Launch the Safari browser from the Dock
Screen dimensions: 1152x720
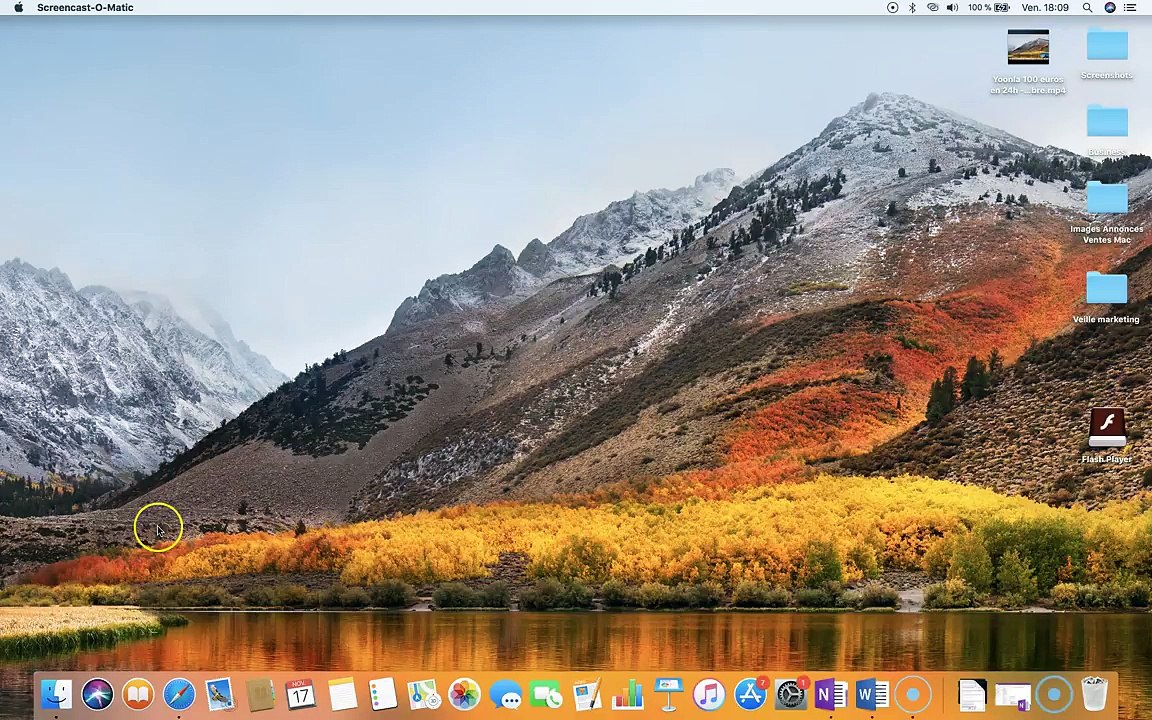point(179,694)
